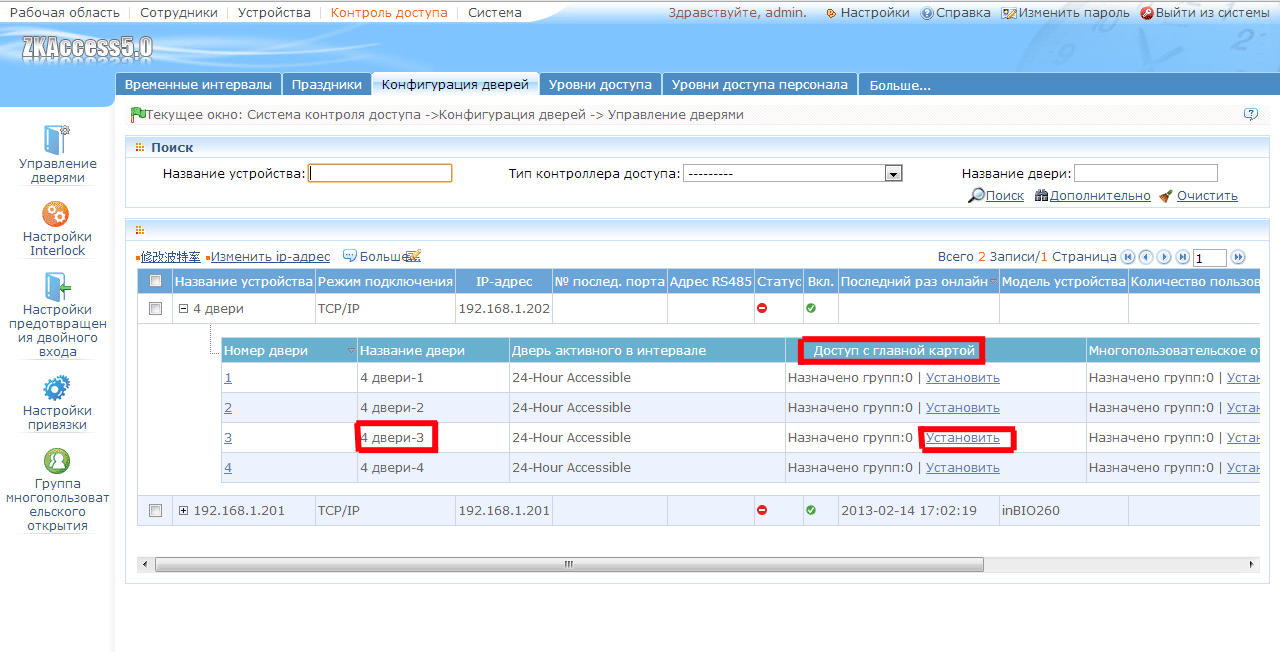
Task: Go to the next page arrow icon
Action: pyautogui.click(x=1165, y=257)
